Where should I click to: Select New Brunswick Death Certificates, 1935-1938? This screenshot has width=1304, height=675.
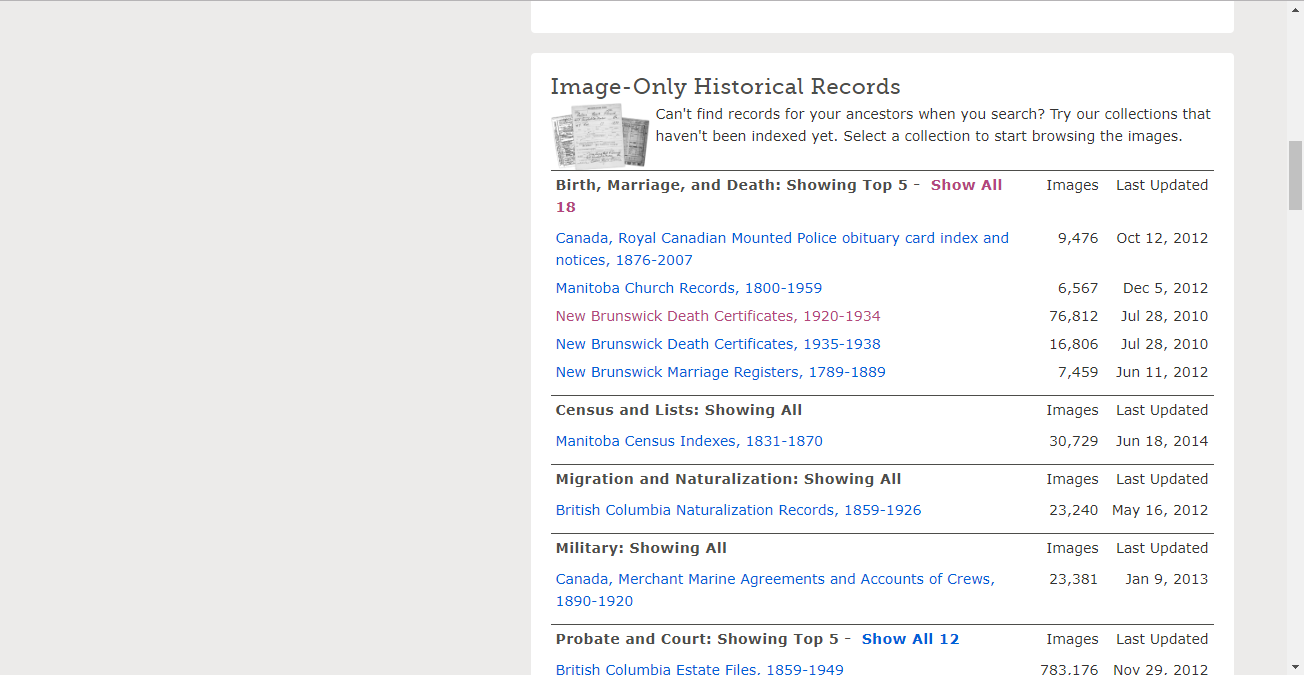717,344
